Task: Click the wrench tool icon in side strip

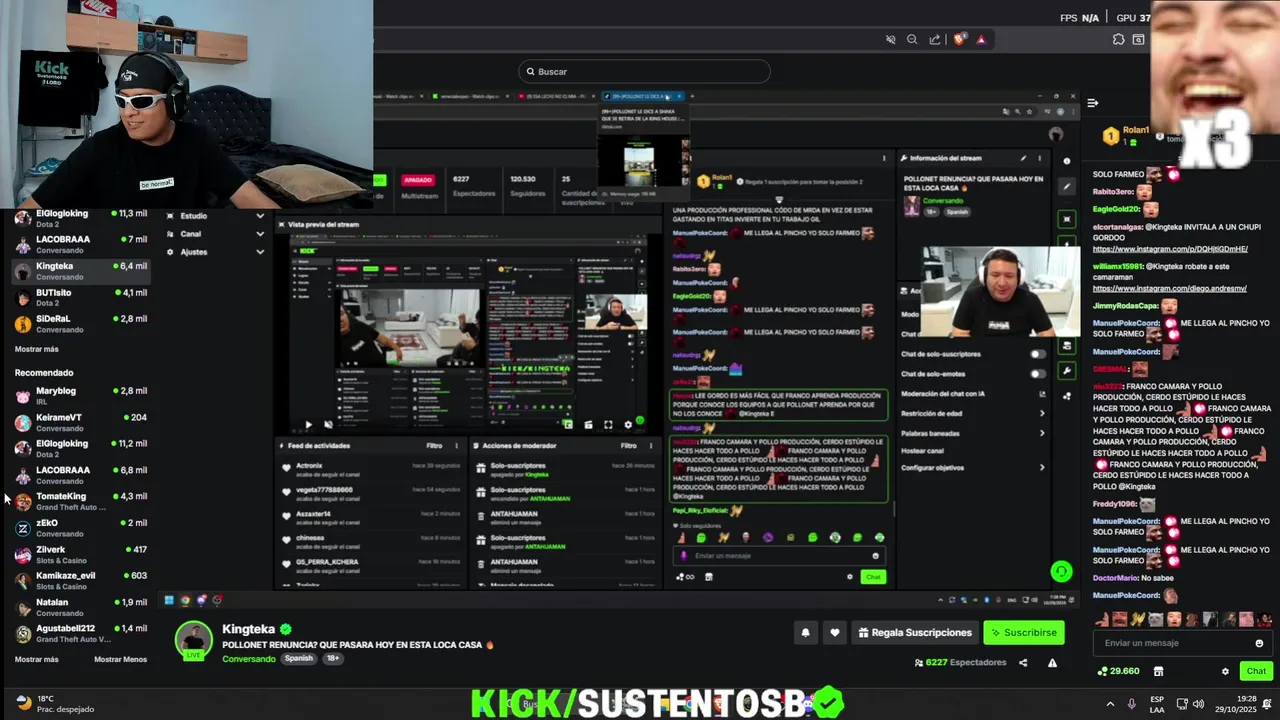Action: coord(1067,371)
